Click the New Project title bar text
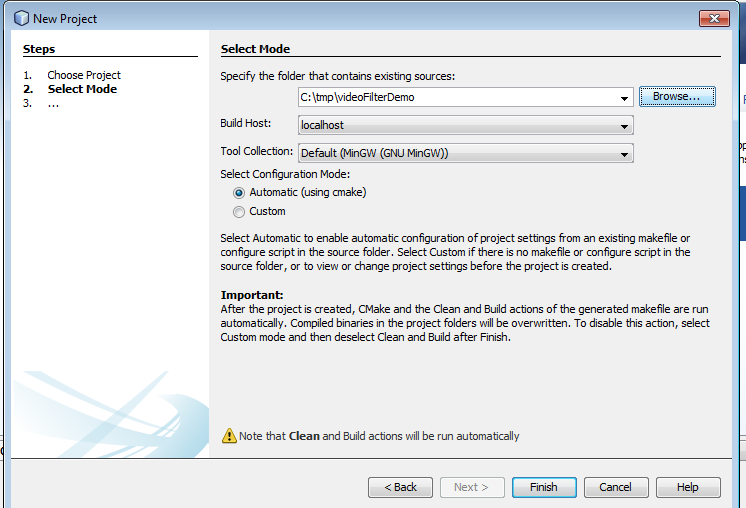This screenshot has height=508, width=746. point(66,18)
